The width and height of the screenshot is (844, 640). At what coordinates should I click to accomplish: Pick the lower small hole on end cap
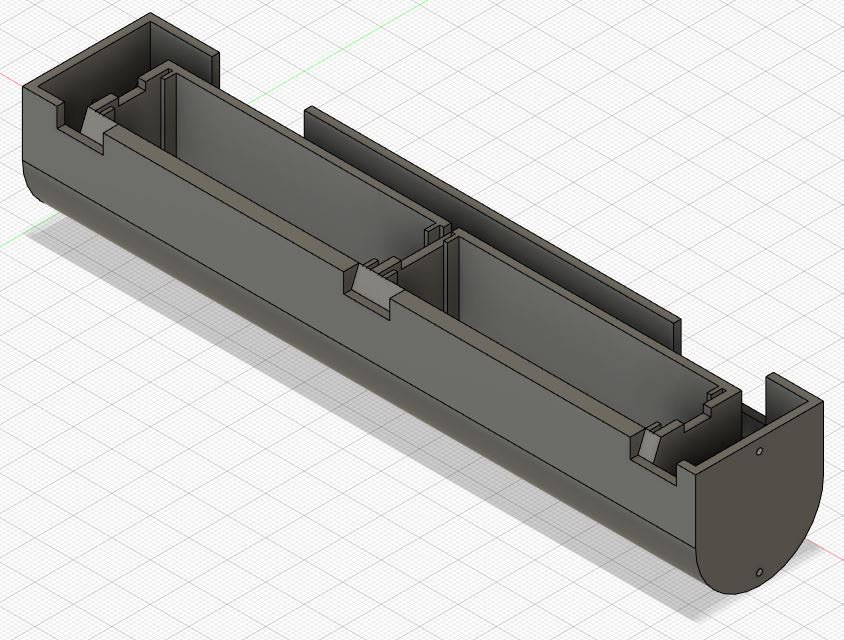click(760, 572)
